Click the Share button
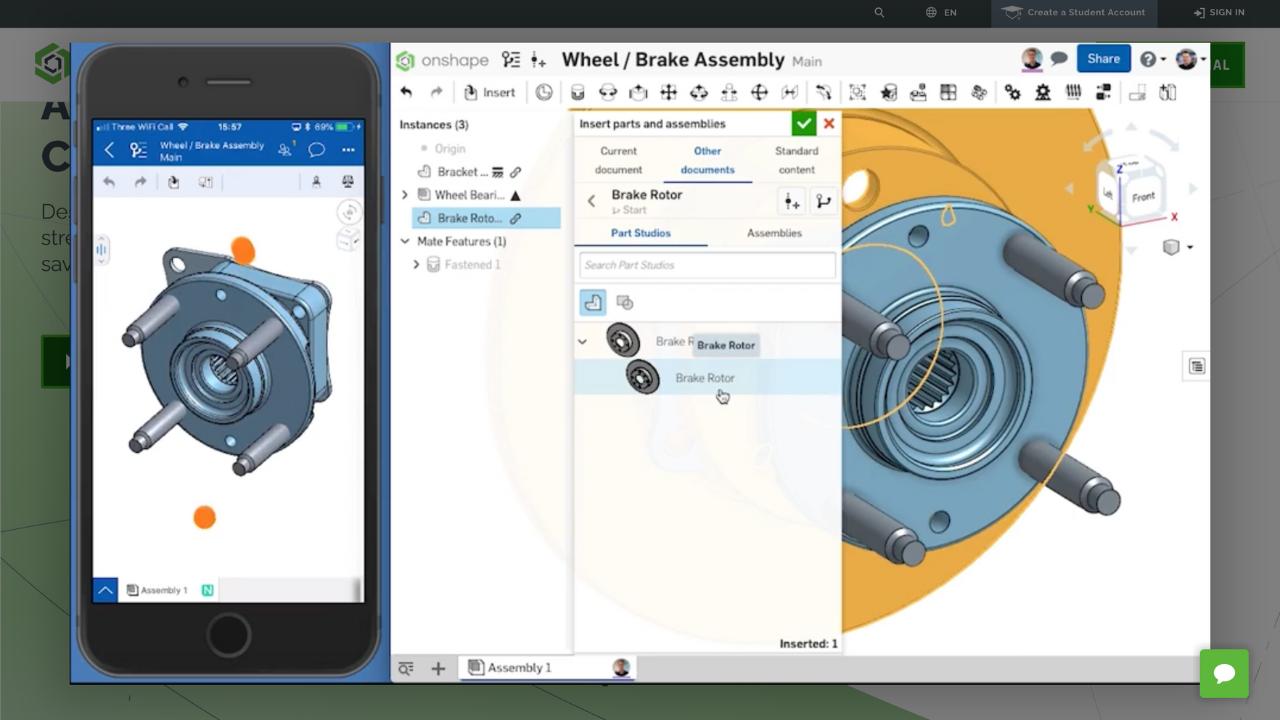The width and height of the screenshot is (1280, 720). tap(1103, 58)
